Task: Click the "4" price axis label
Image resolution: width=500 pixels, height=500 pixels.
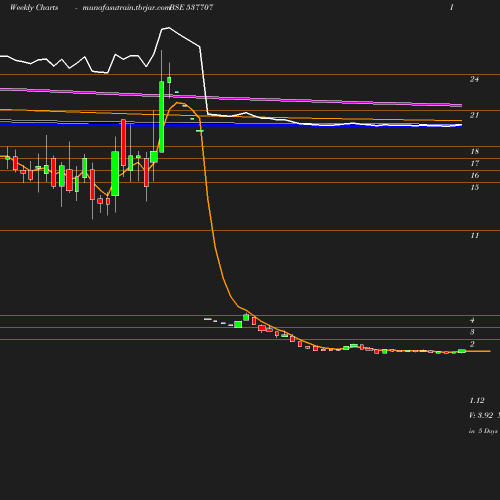Action: (472, 320)
